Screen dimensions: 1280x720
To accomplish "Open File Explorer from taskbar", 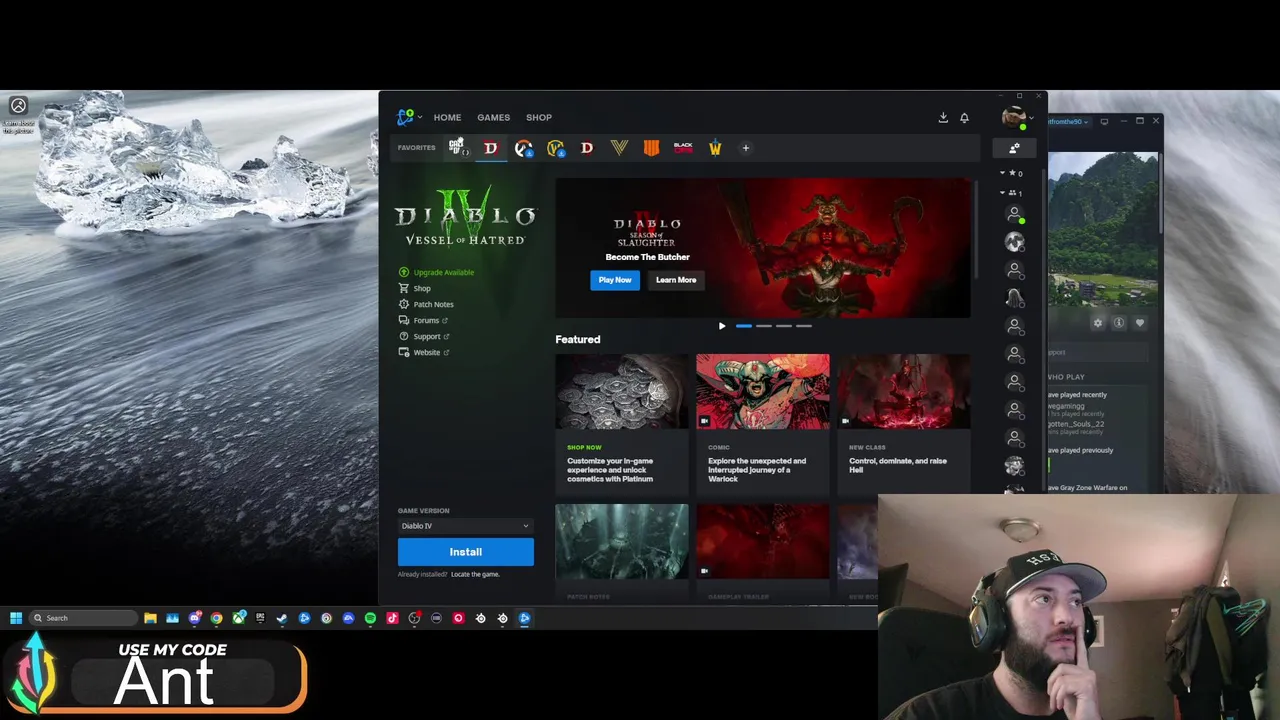I will (x=150, y=618).
